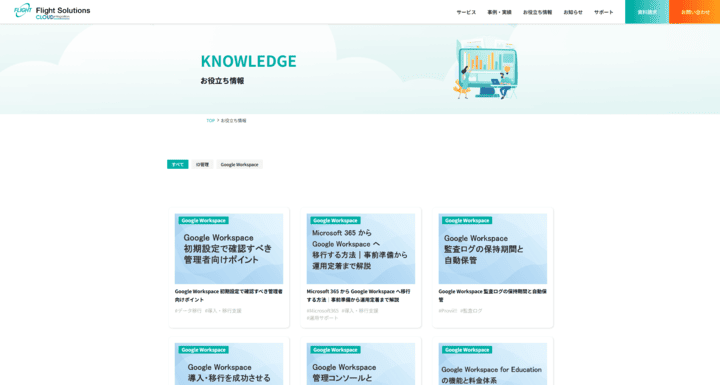Open the サービス menu item

(466, 12)
